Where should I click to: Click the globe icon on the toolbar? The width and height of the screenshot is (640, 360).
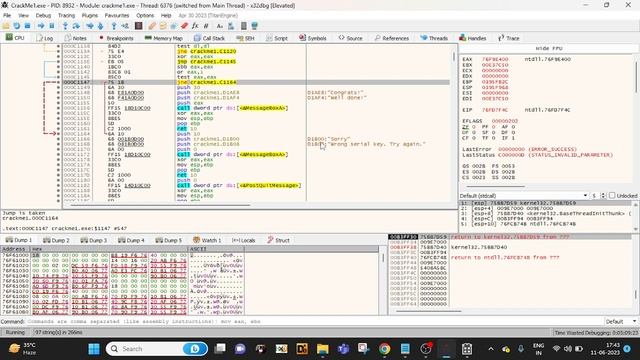tap(255, 26)
